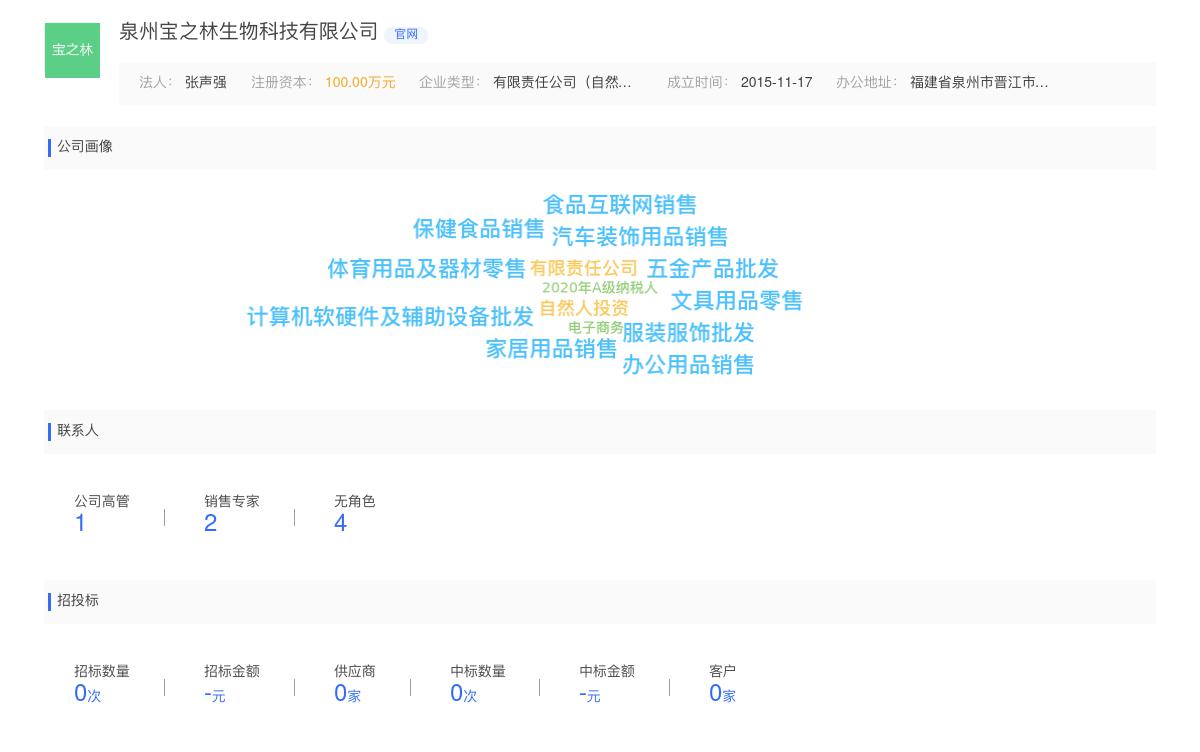Viewport: 1200px width, 752px height.
Task: Select the 电子商务 tag
Action: (596, 328)
